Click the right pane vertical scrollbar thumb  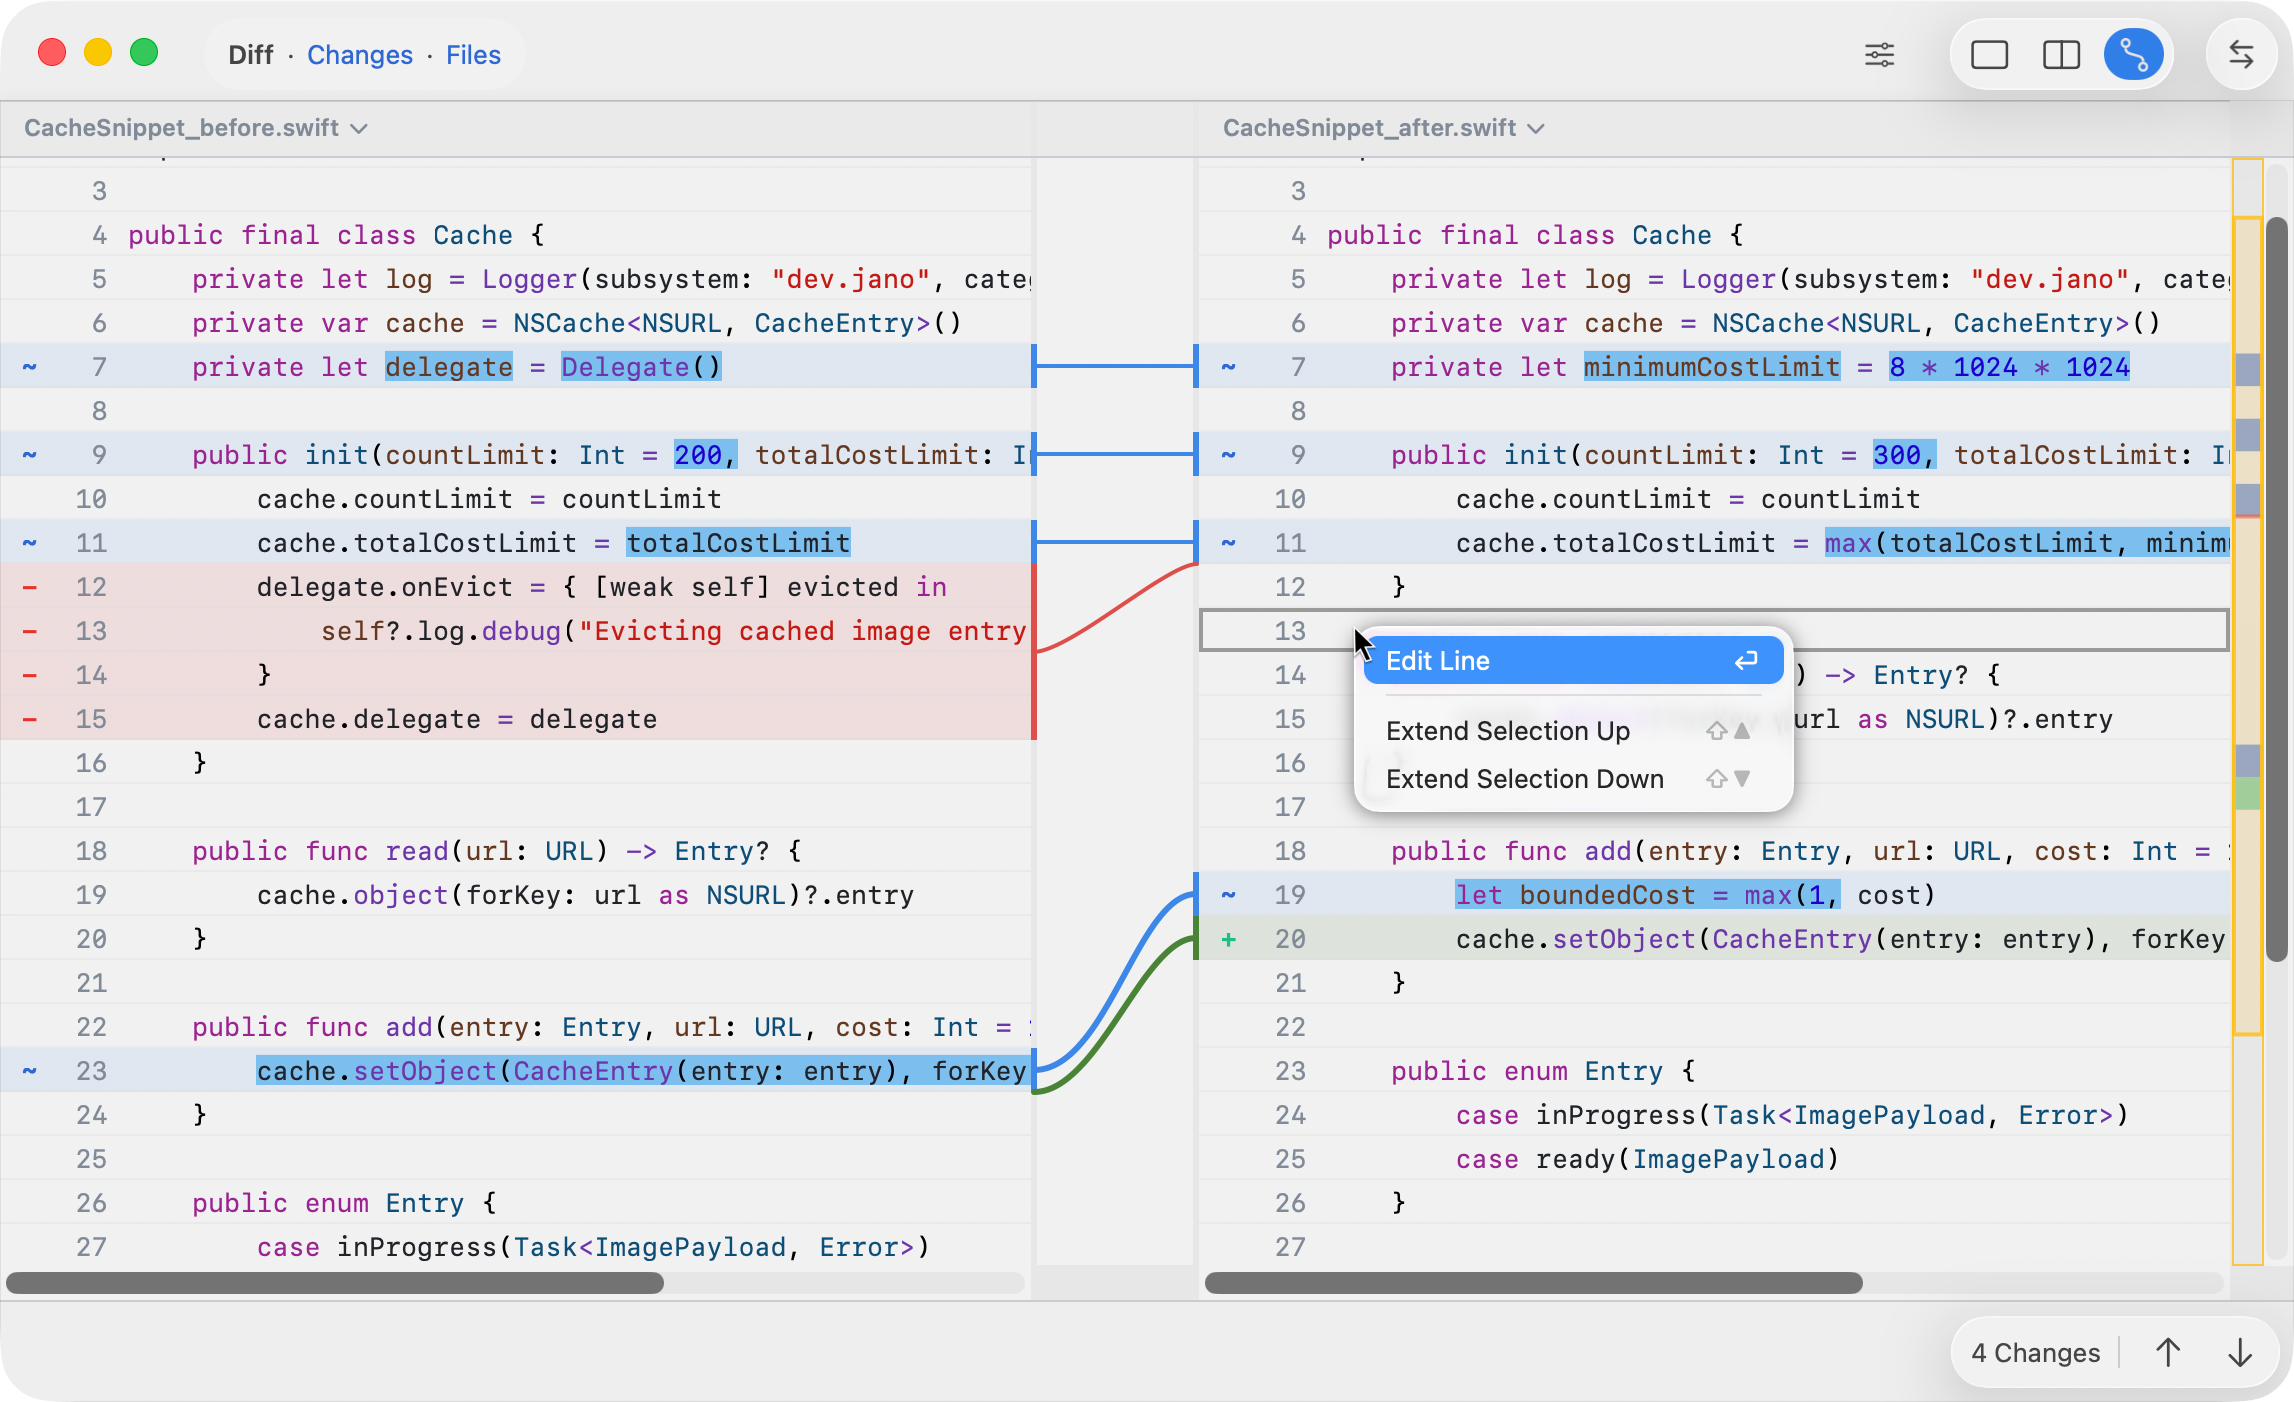2276,590
